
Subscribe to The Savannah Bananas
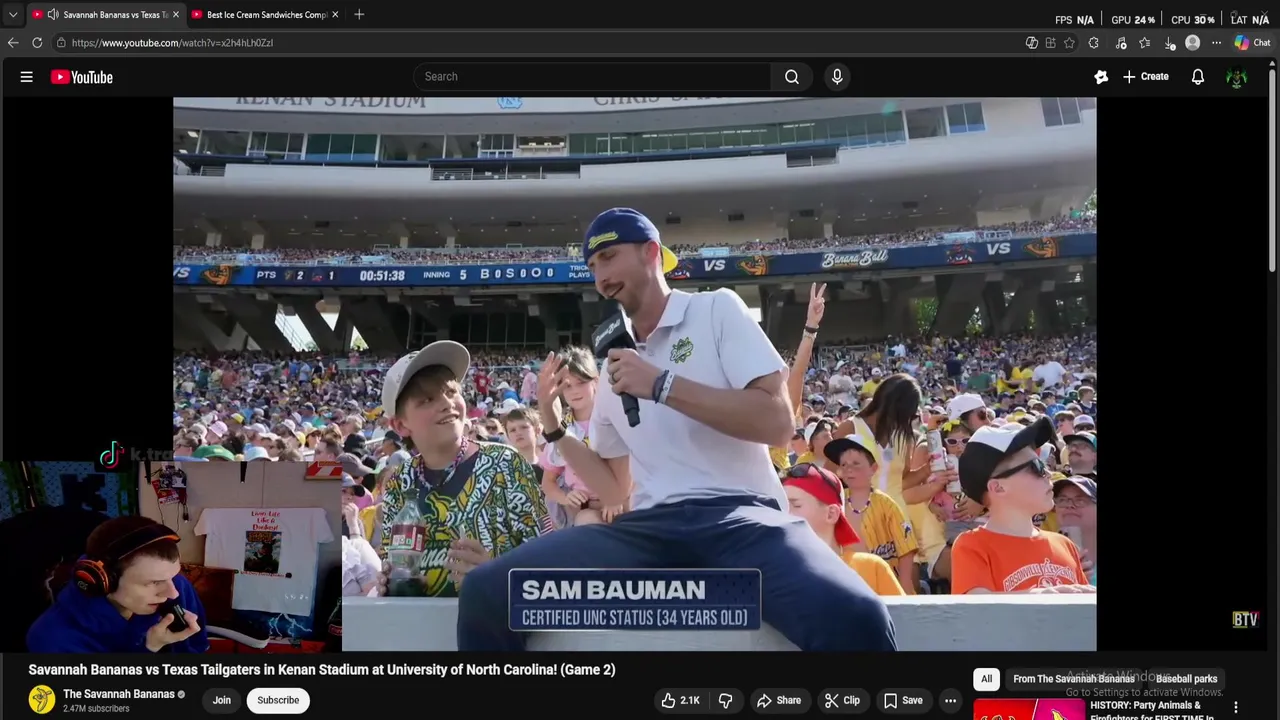(x=278, y=700)
